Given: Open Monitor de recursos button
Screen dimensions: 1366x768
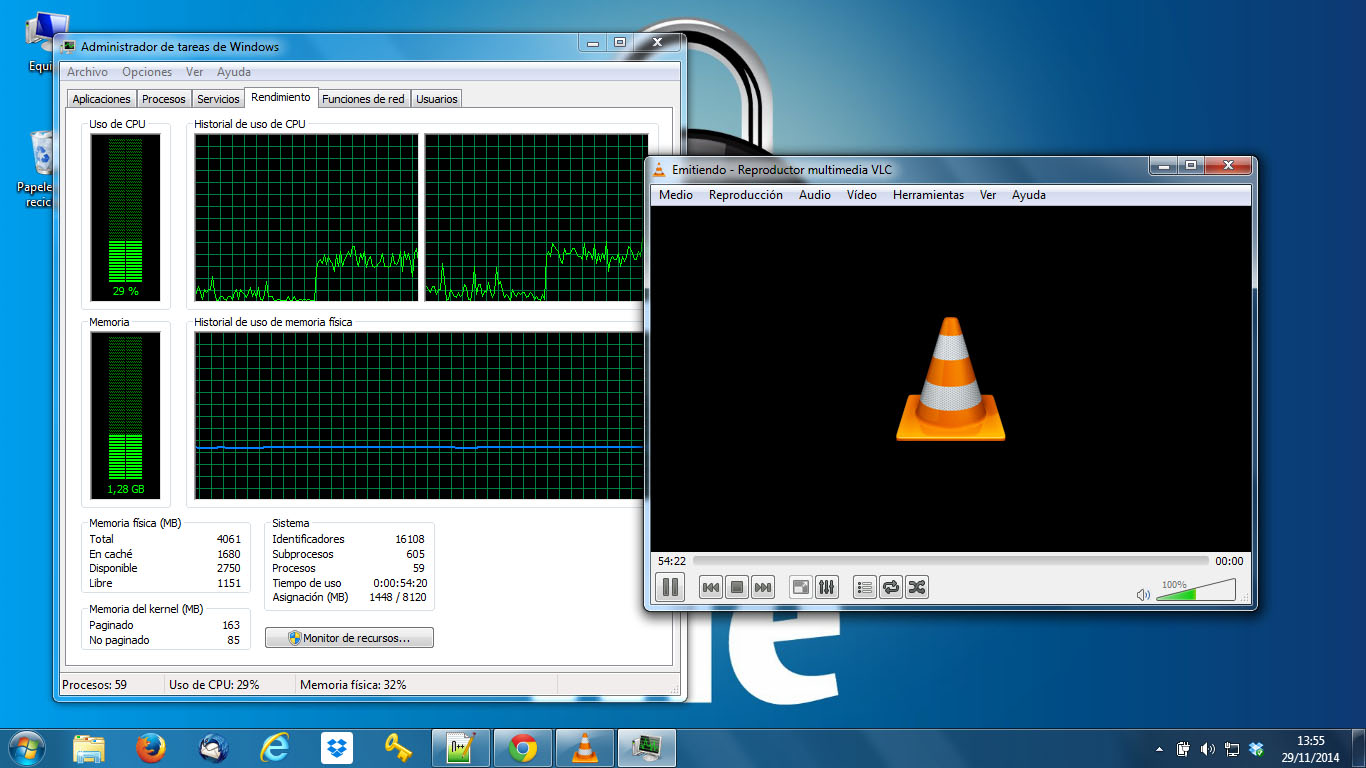Looking at the screenshot, I should [x=349, y=637].
